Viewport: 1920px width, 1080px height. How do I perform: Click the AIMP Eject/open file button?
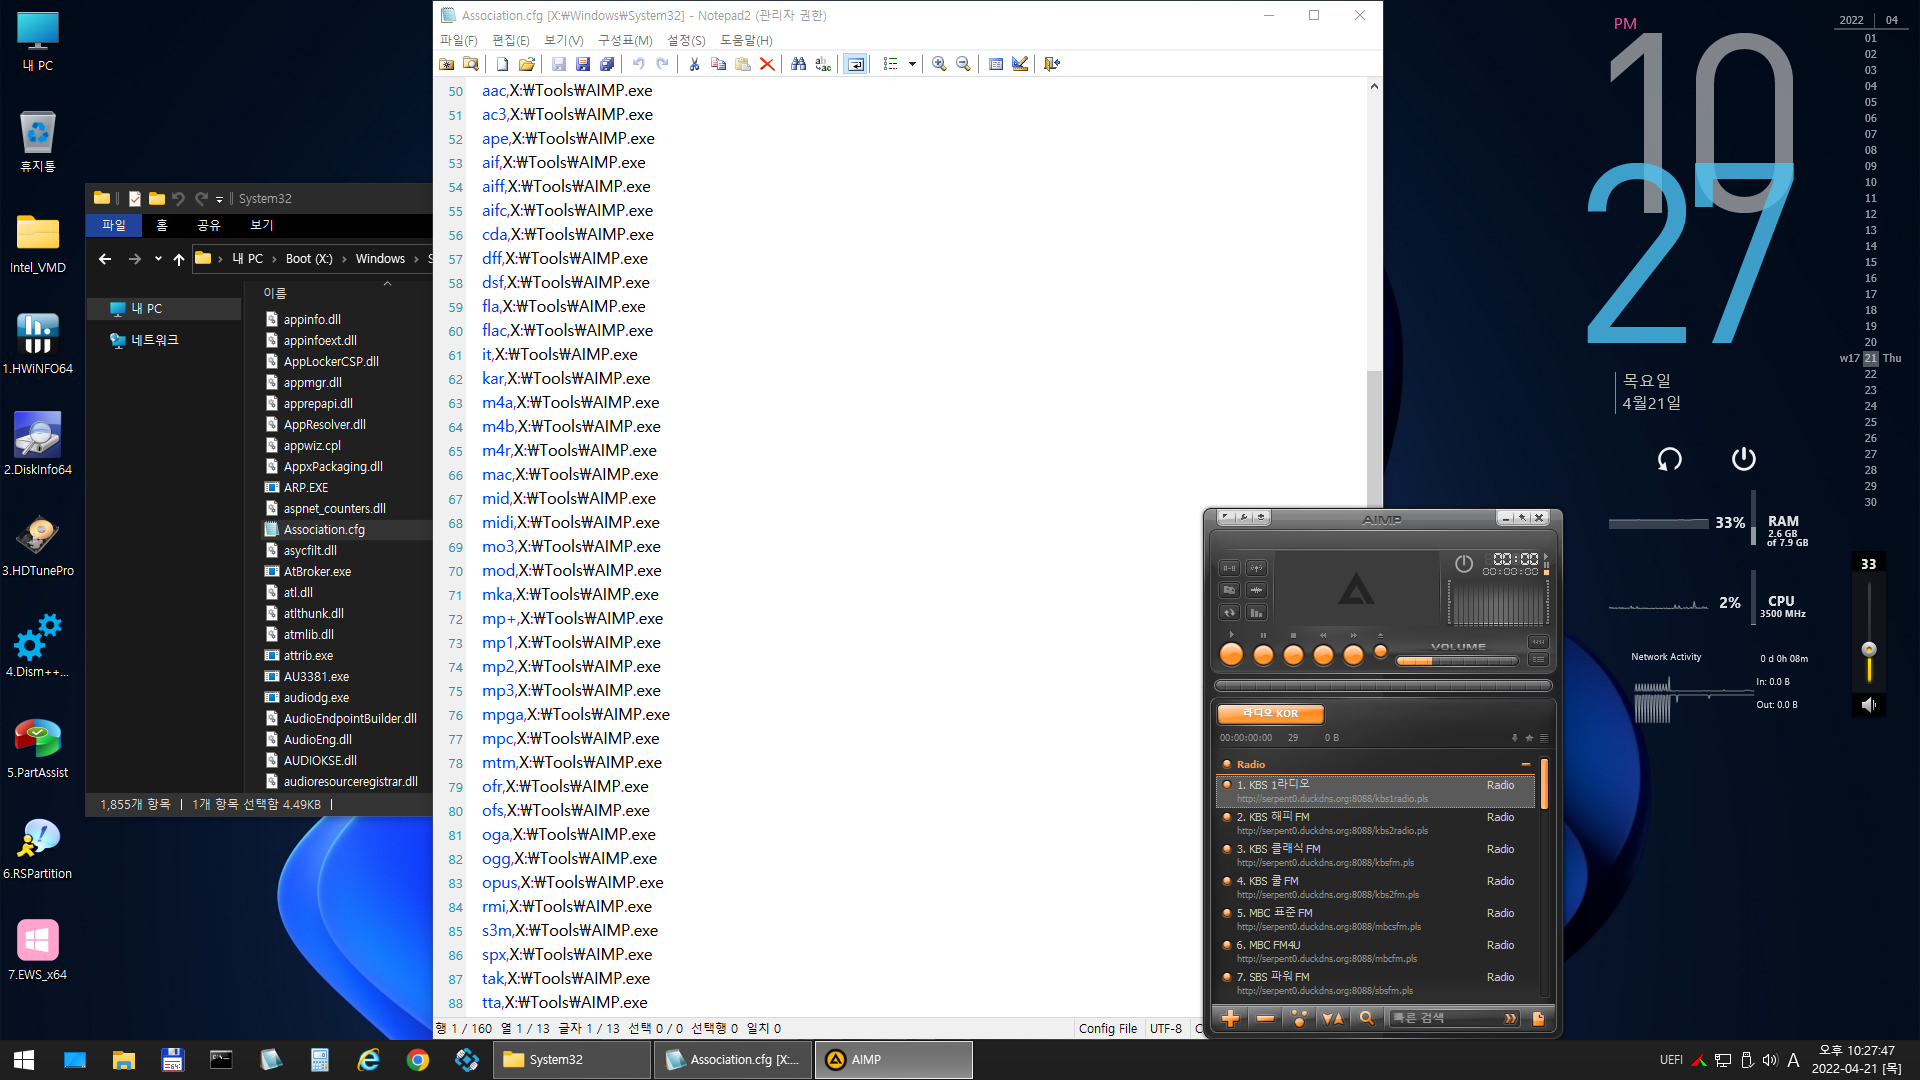tap(1381, 652)
